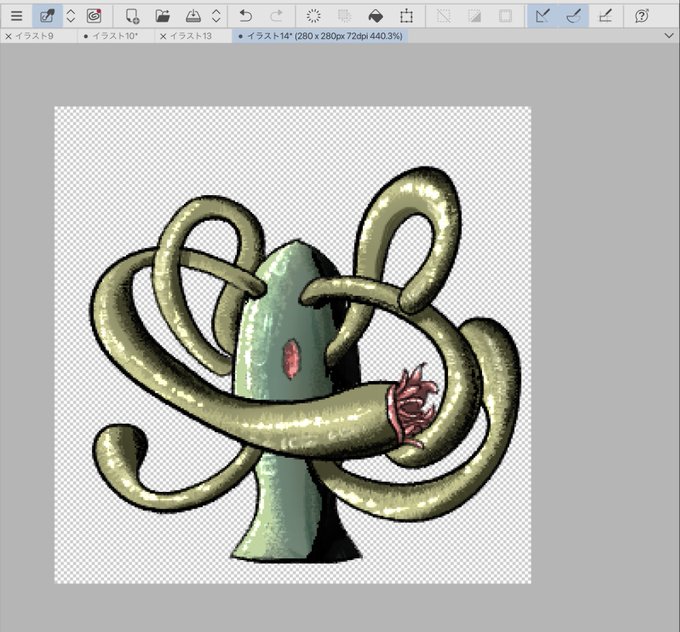This screenshot has height=632, width=680.
Task: Toggle Snap to Grid
Action: pos(605,16)
